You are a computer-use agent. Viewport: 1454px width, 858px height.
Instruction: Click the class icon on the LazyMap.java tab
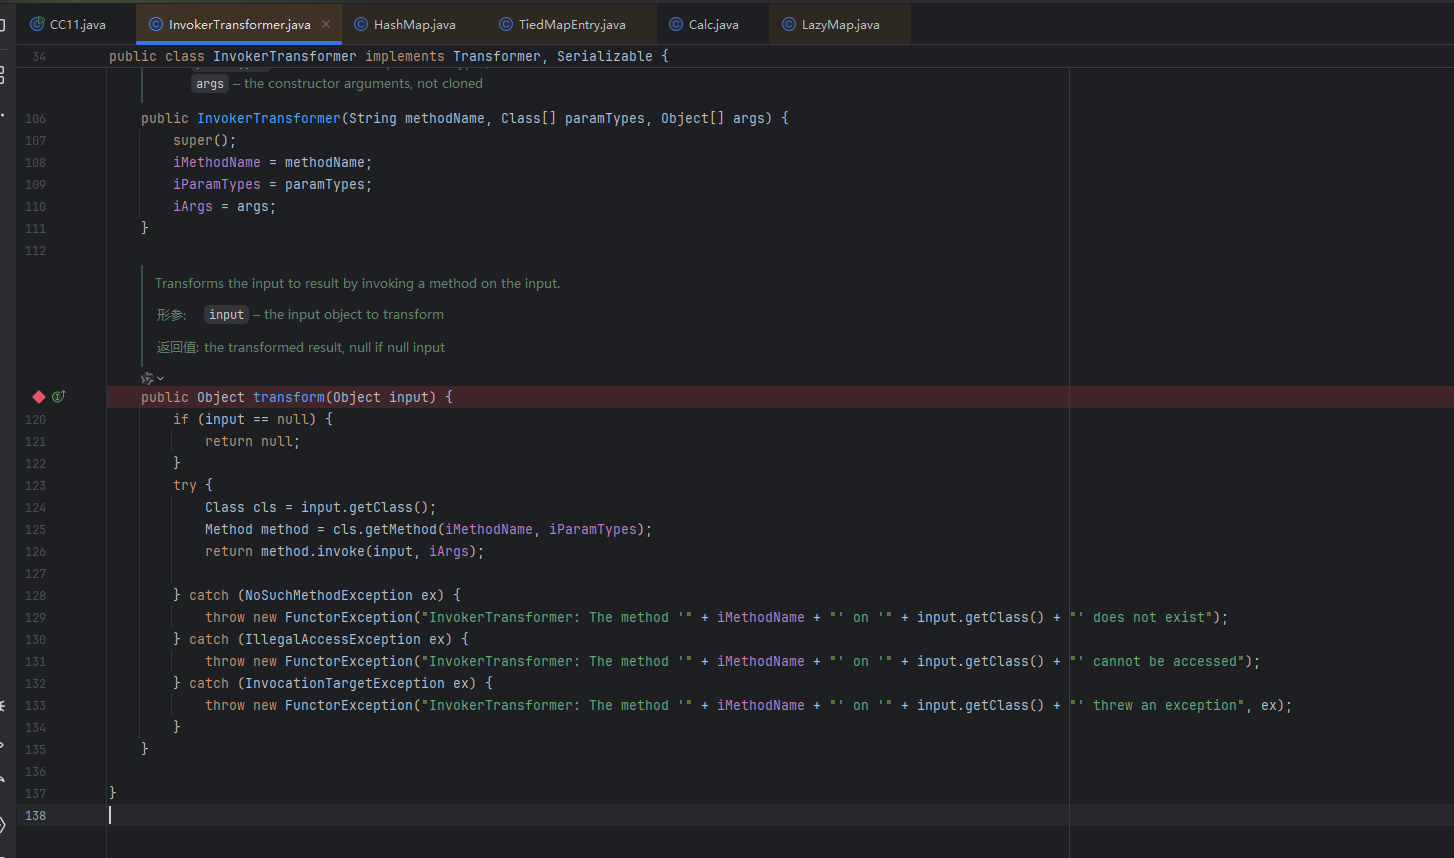coord(789,24)
